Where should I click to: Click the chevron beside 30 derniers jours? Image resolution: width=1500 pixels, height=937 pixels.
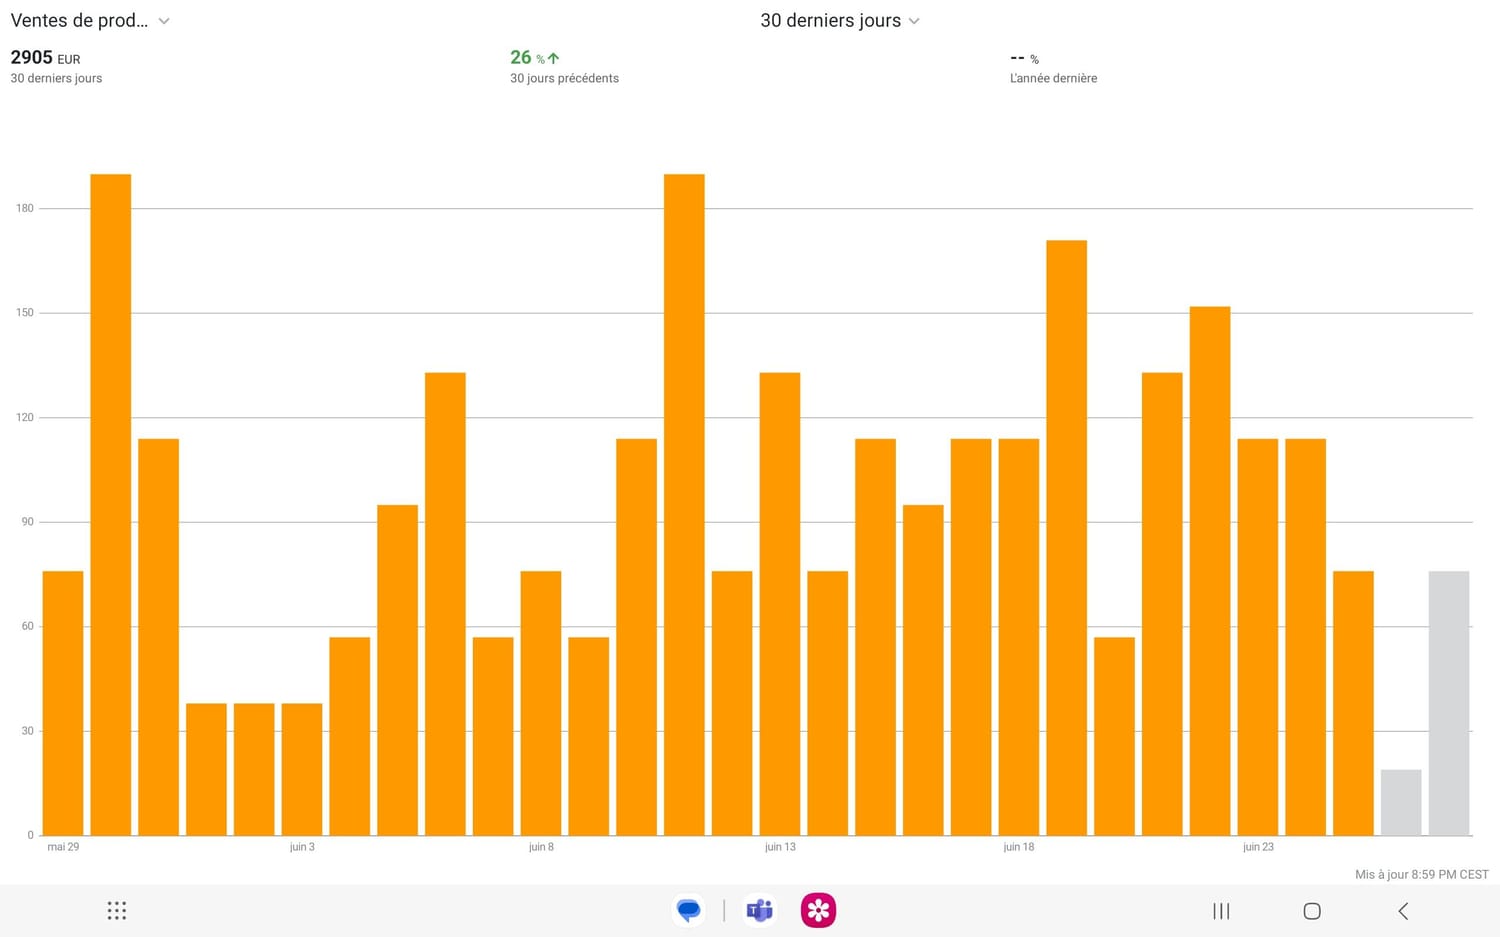[914, 21]
